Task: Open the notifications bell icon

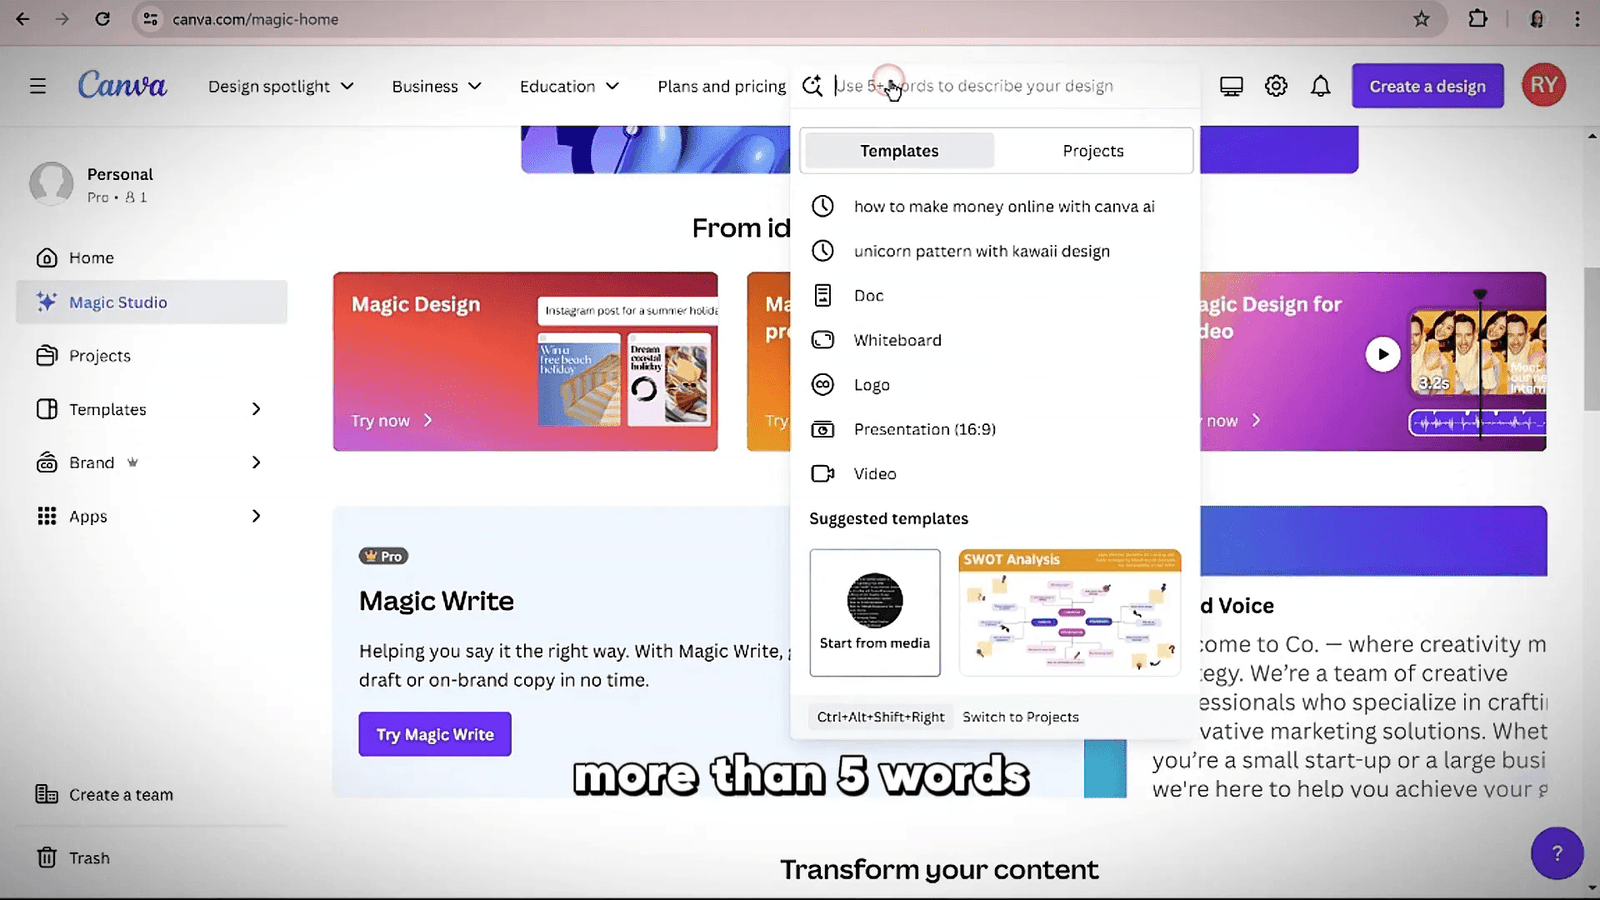Action: click(1321, 86)
